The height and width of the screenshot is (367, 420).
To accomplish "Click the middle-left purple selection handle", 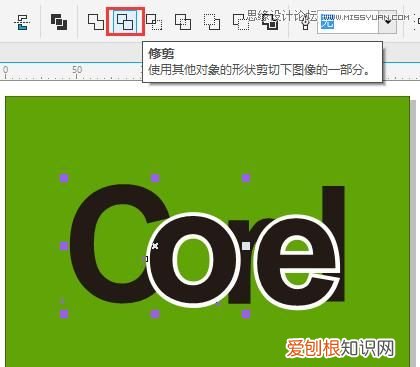I will click(x=64, y=246).
